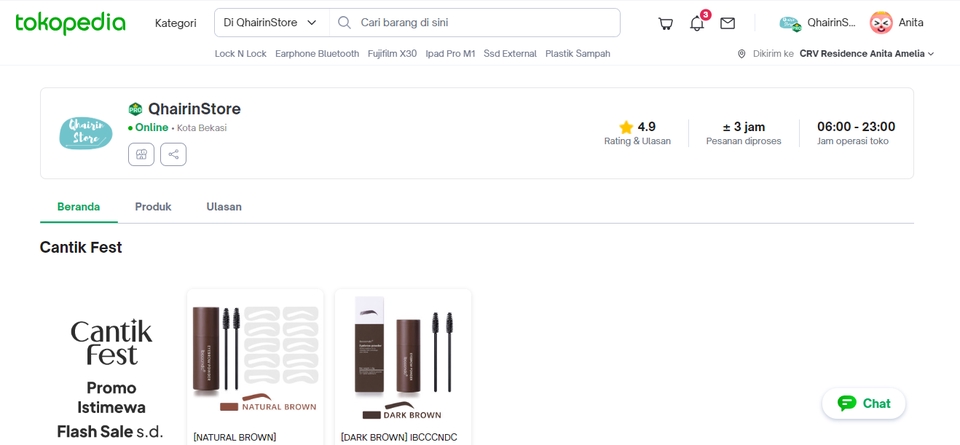Select the Beranda tab
Viewport: 960px width, 445px height.
[78, 207]
